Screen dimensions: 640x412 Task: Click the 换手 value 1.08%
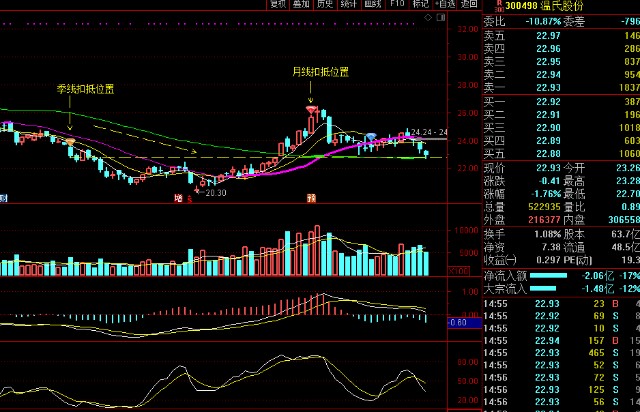(x=547, y=234)
